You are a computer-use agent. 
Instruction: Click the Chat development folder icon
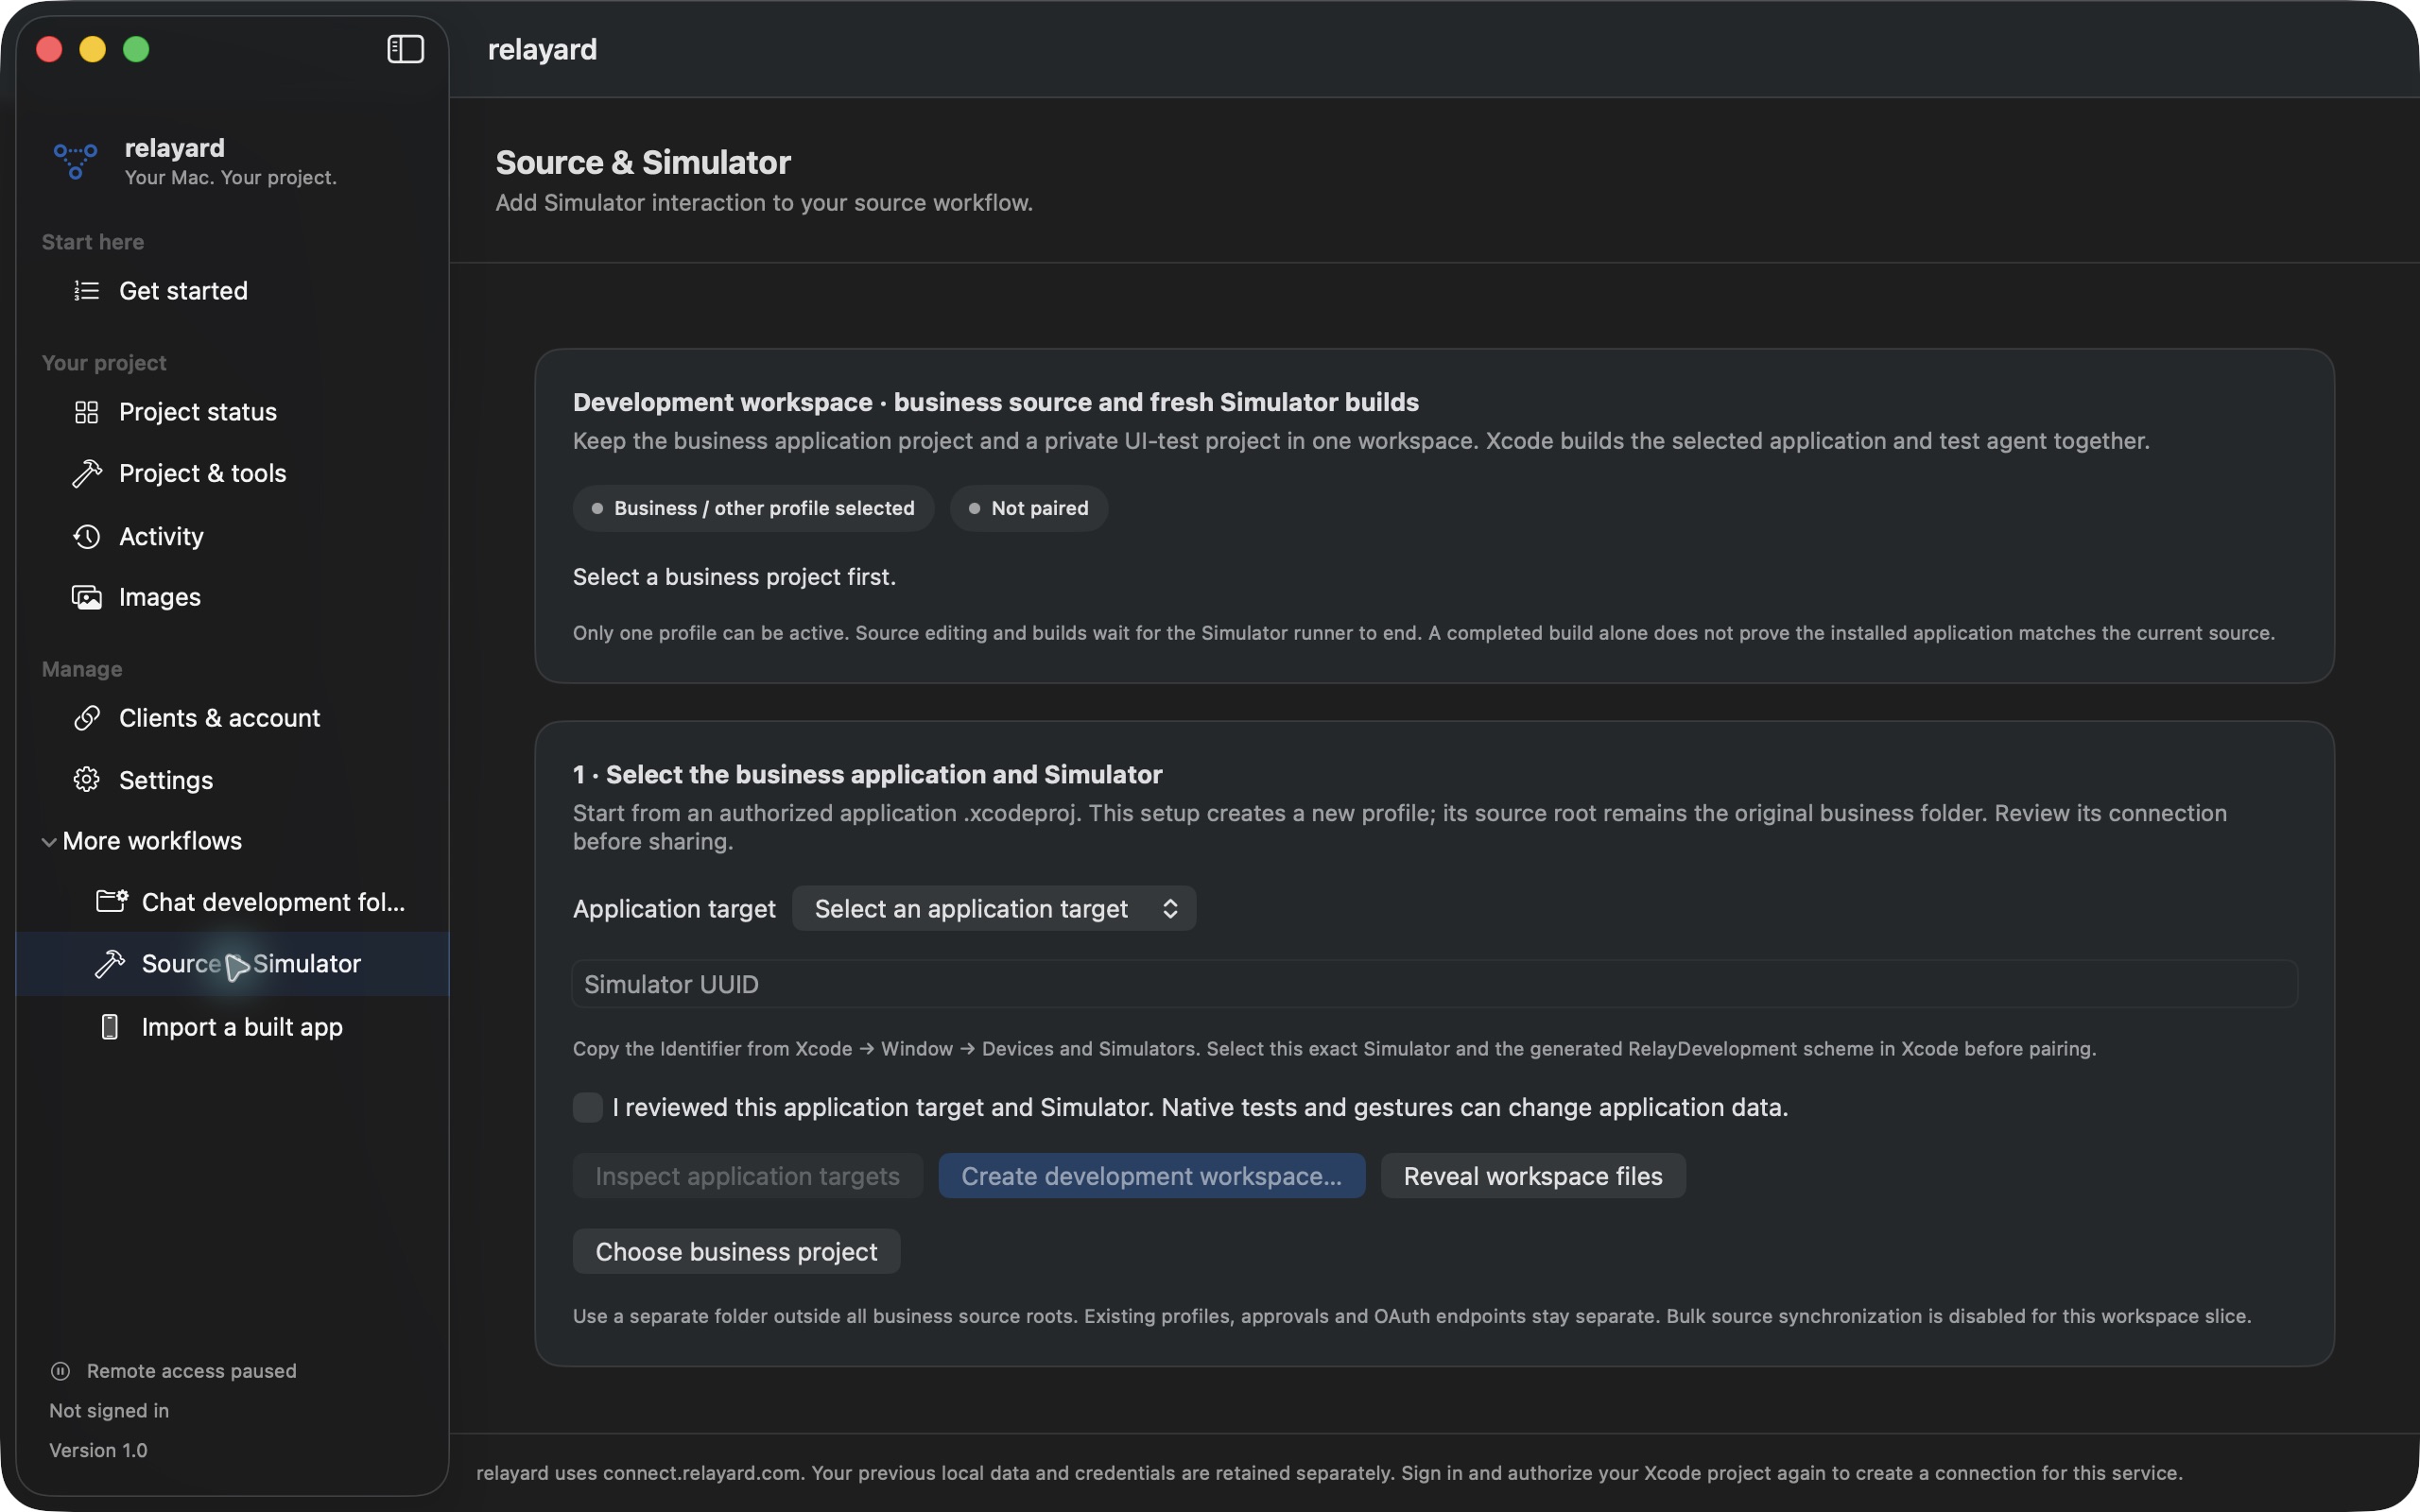point(111,901)
